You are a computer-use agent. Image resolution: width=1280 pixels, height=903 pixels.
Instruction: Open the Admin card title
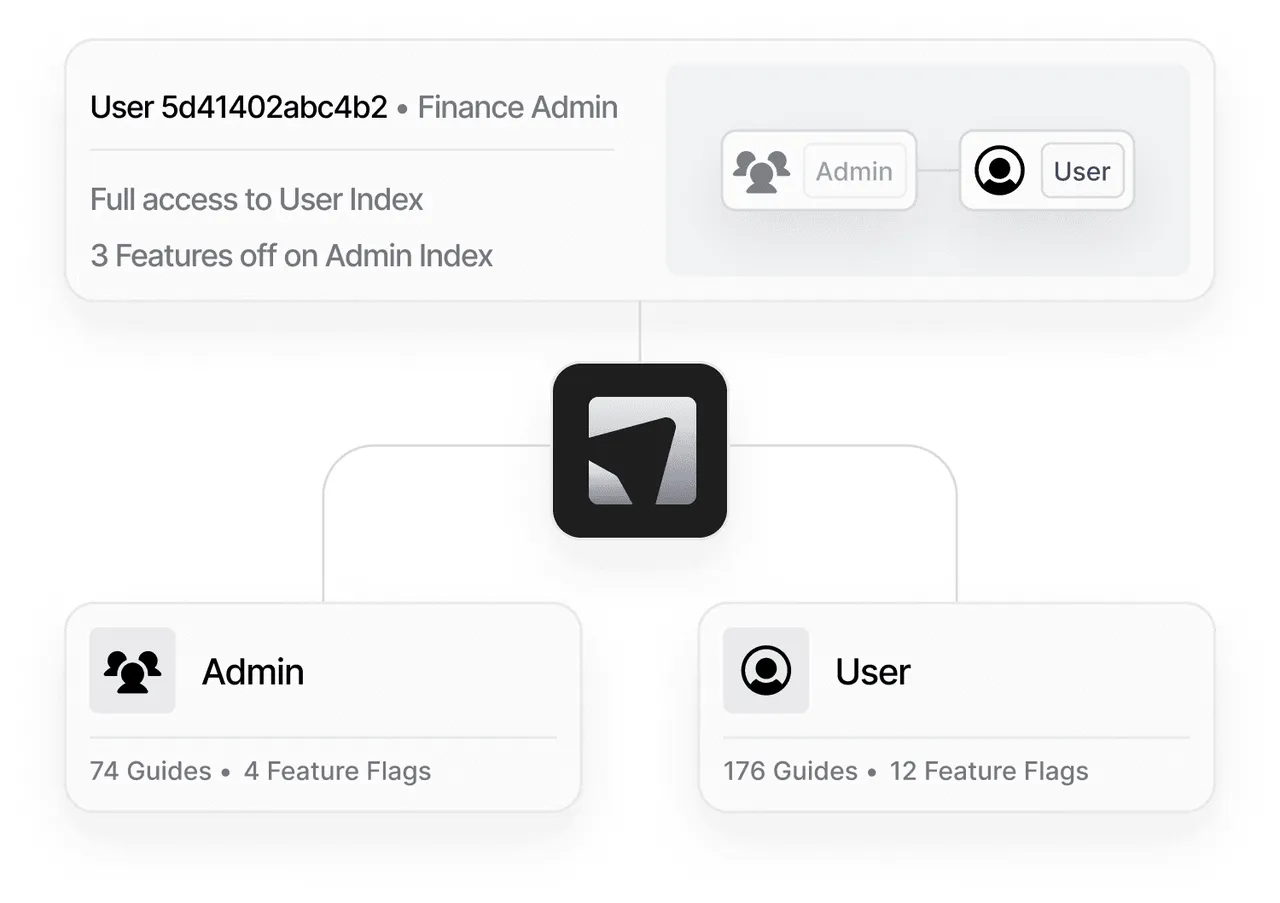coord(253,672)
